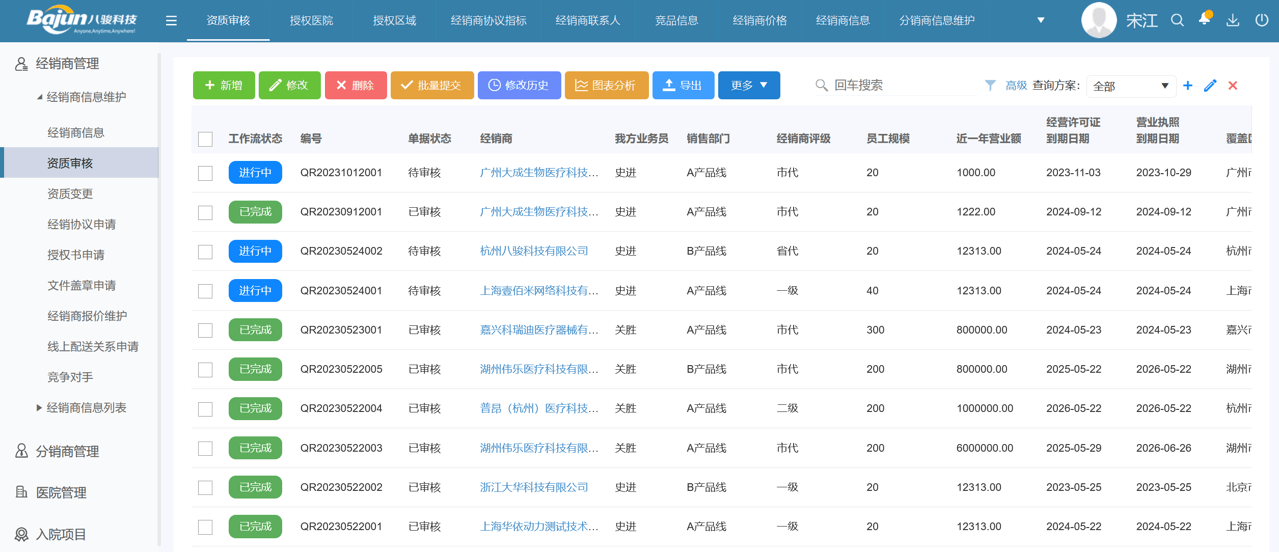Click the red X delete-scheme icon
This screenshot has height=552, width=1279.
[1233, 86]
